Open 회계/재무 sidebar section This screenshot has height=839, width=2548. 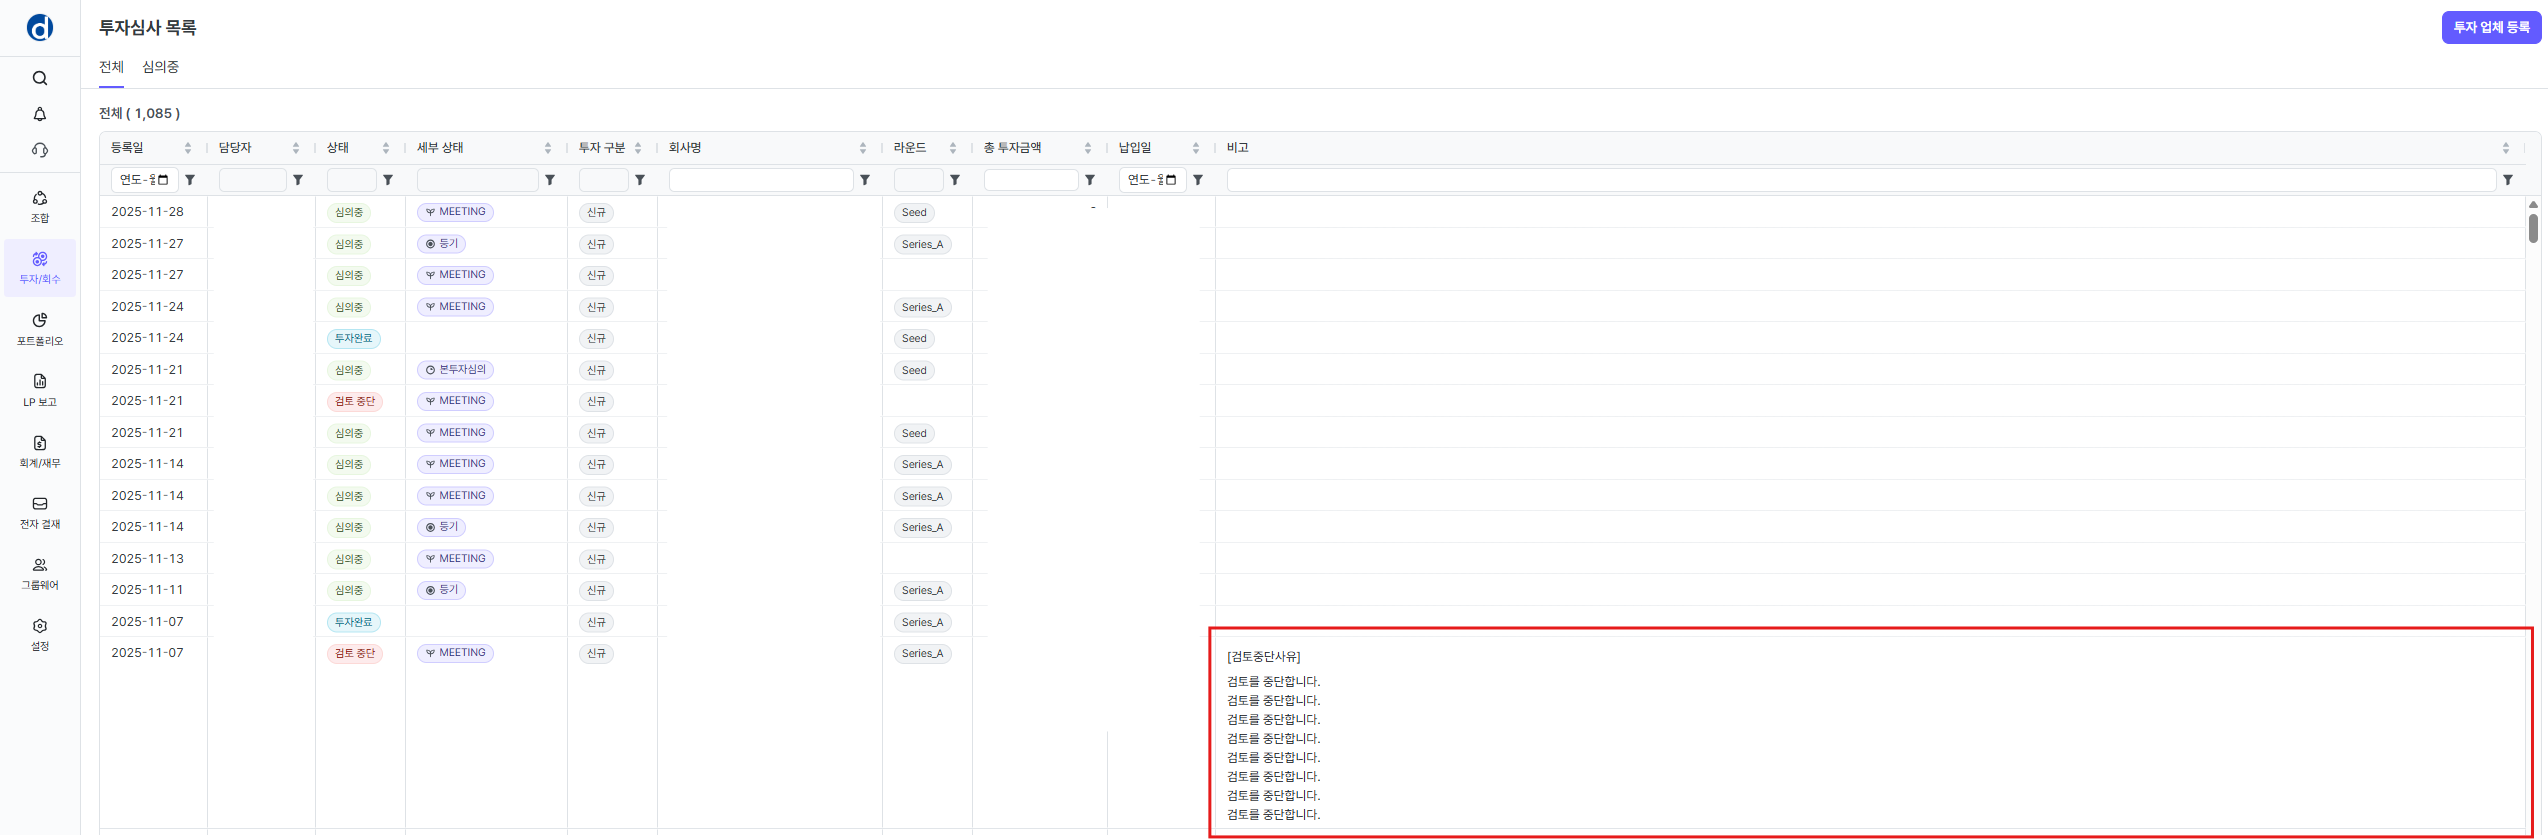pyautogui.click(x=40, y=450)
